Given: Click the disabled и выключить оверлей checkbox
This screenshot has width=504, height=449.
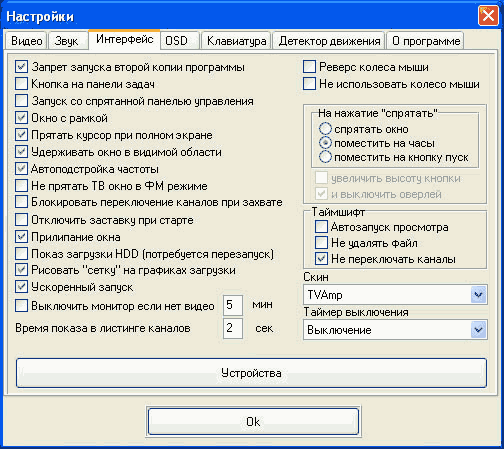Looking at the screenshot, I should point(321,194).
